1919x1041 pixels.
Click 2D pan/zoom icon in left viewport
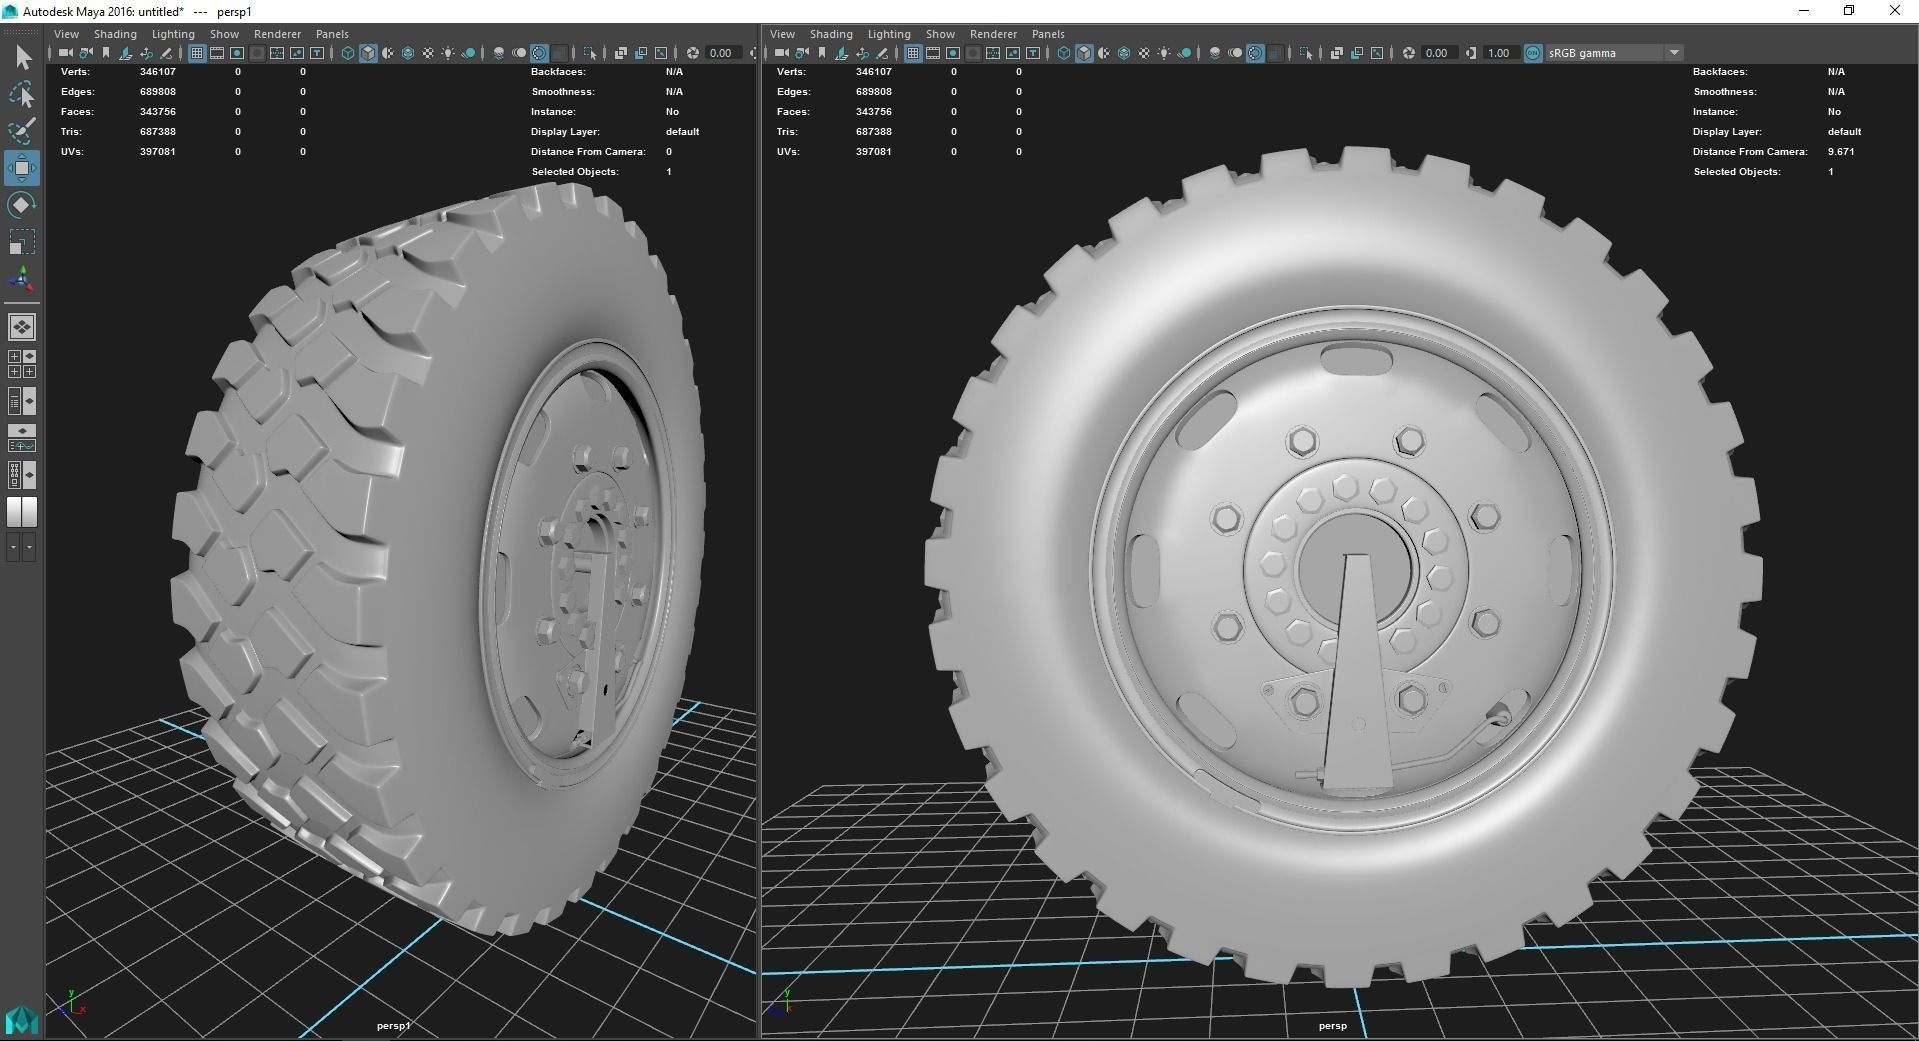146,53
